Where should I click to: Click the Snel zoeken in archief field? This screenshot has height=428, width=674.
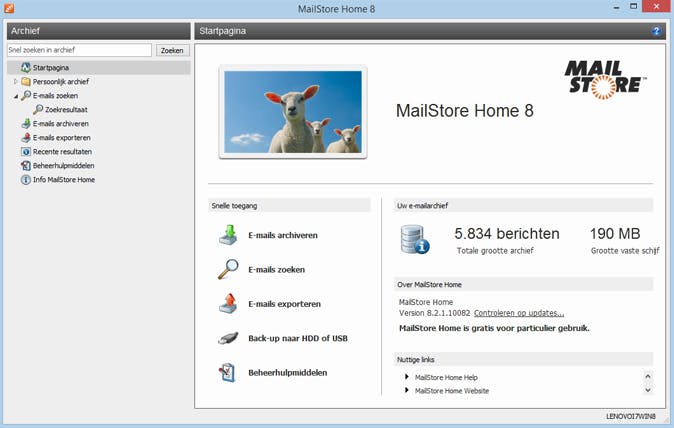[80, 50]
